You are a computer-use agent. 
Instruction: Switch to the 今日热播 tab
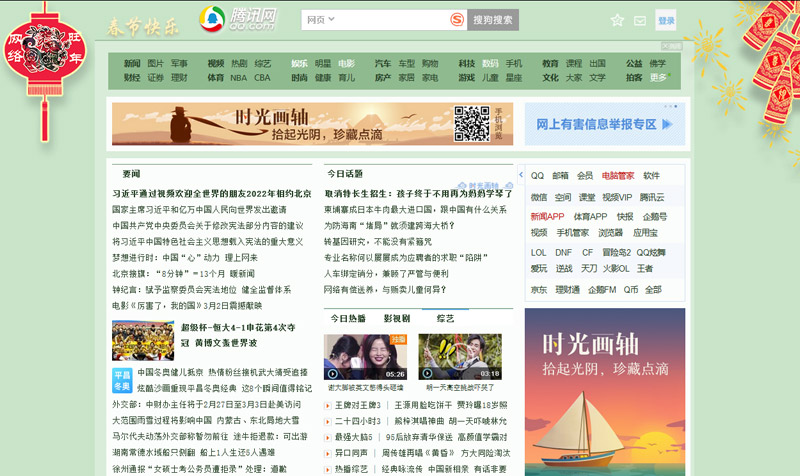click(348, 318)
